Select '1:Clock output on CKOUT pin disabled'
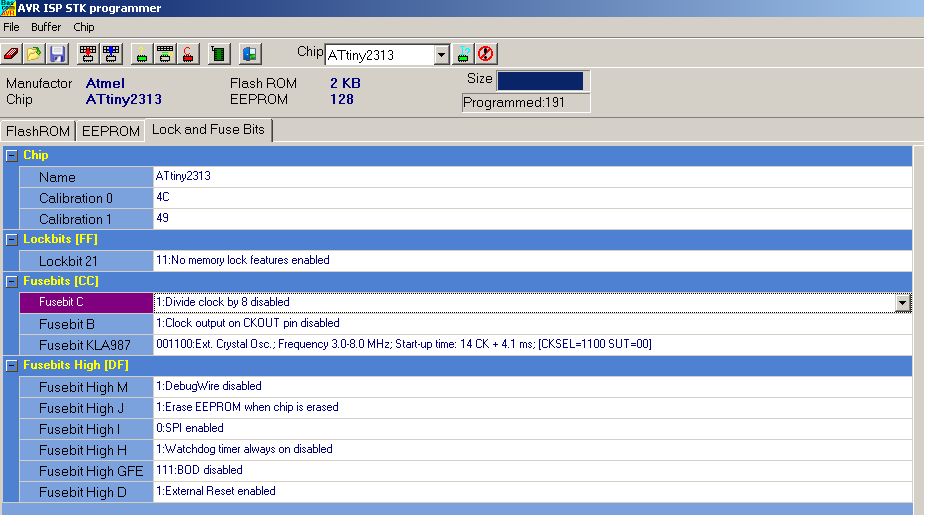This screenshot has height=526, width=935. pyautogui.click(x=532, y=323)
